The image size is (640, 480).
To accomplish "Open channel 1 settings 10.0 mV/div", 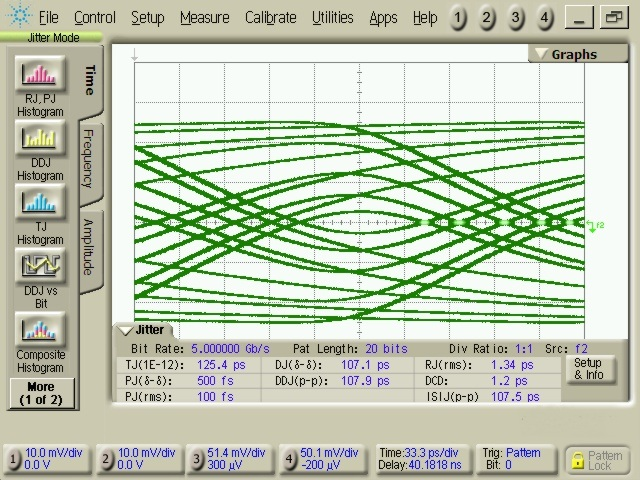I will [46, 459].
